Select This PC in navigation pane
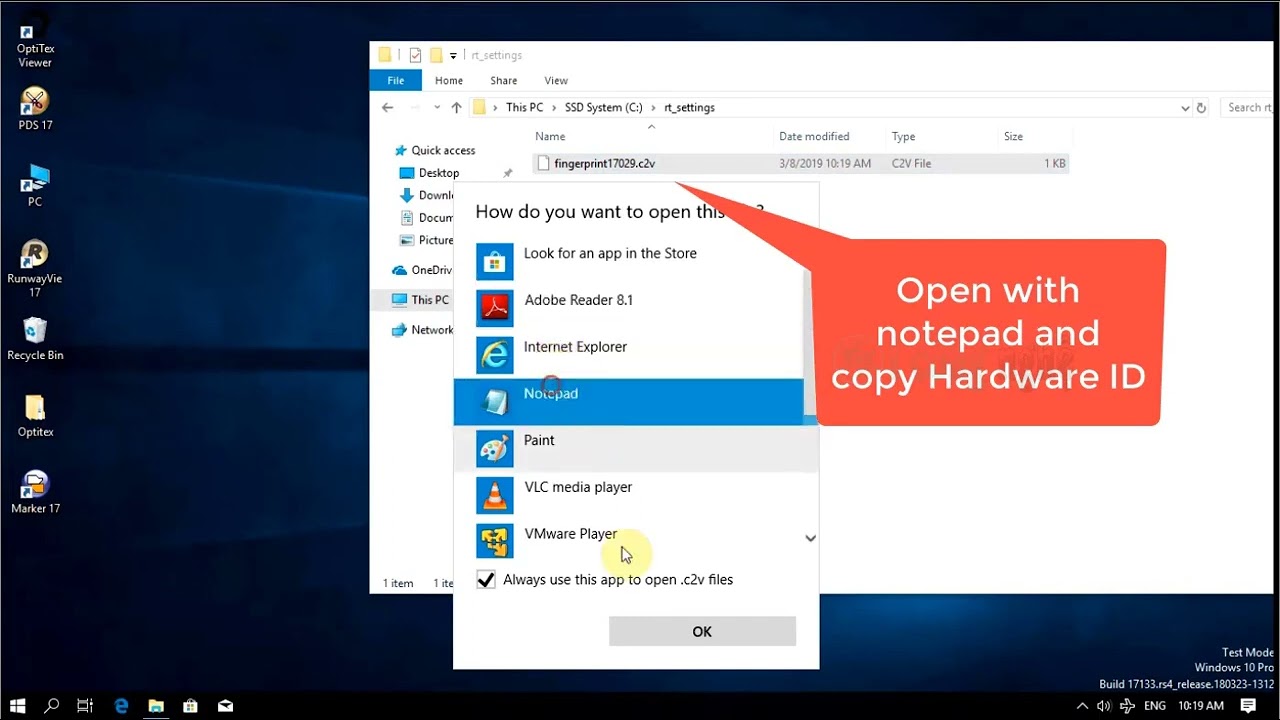 pos(420,300)
